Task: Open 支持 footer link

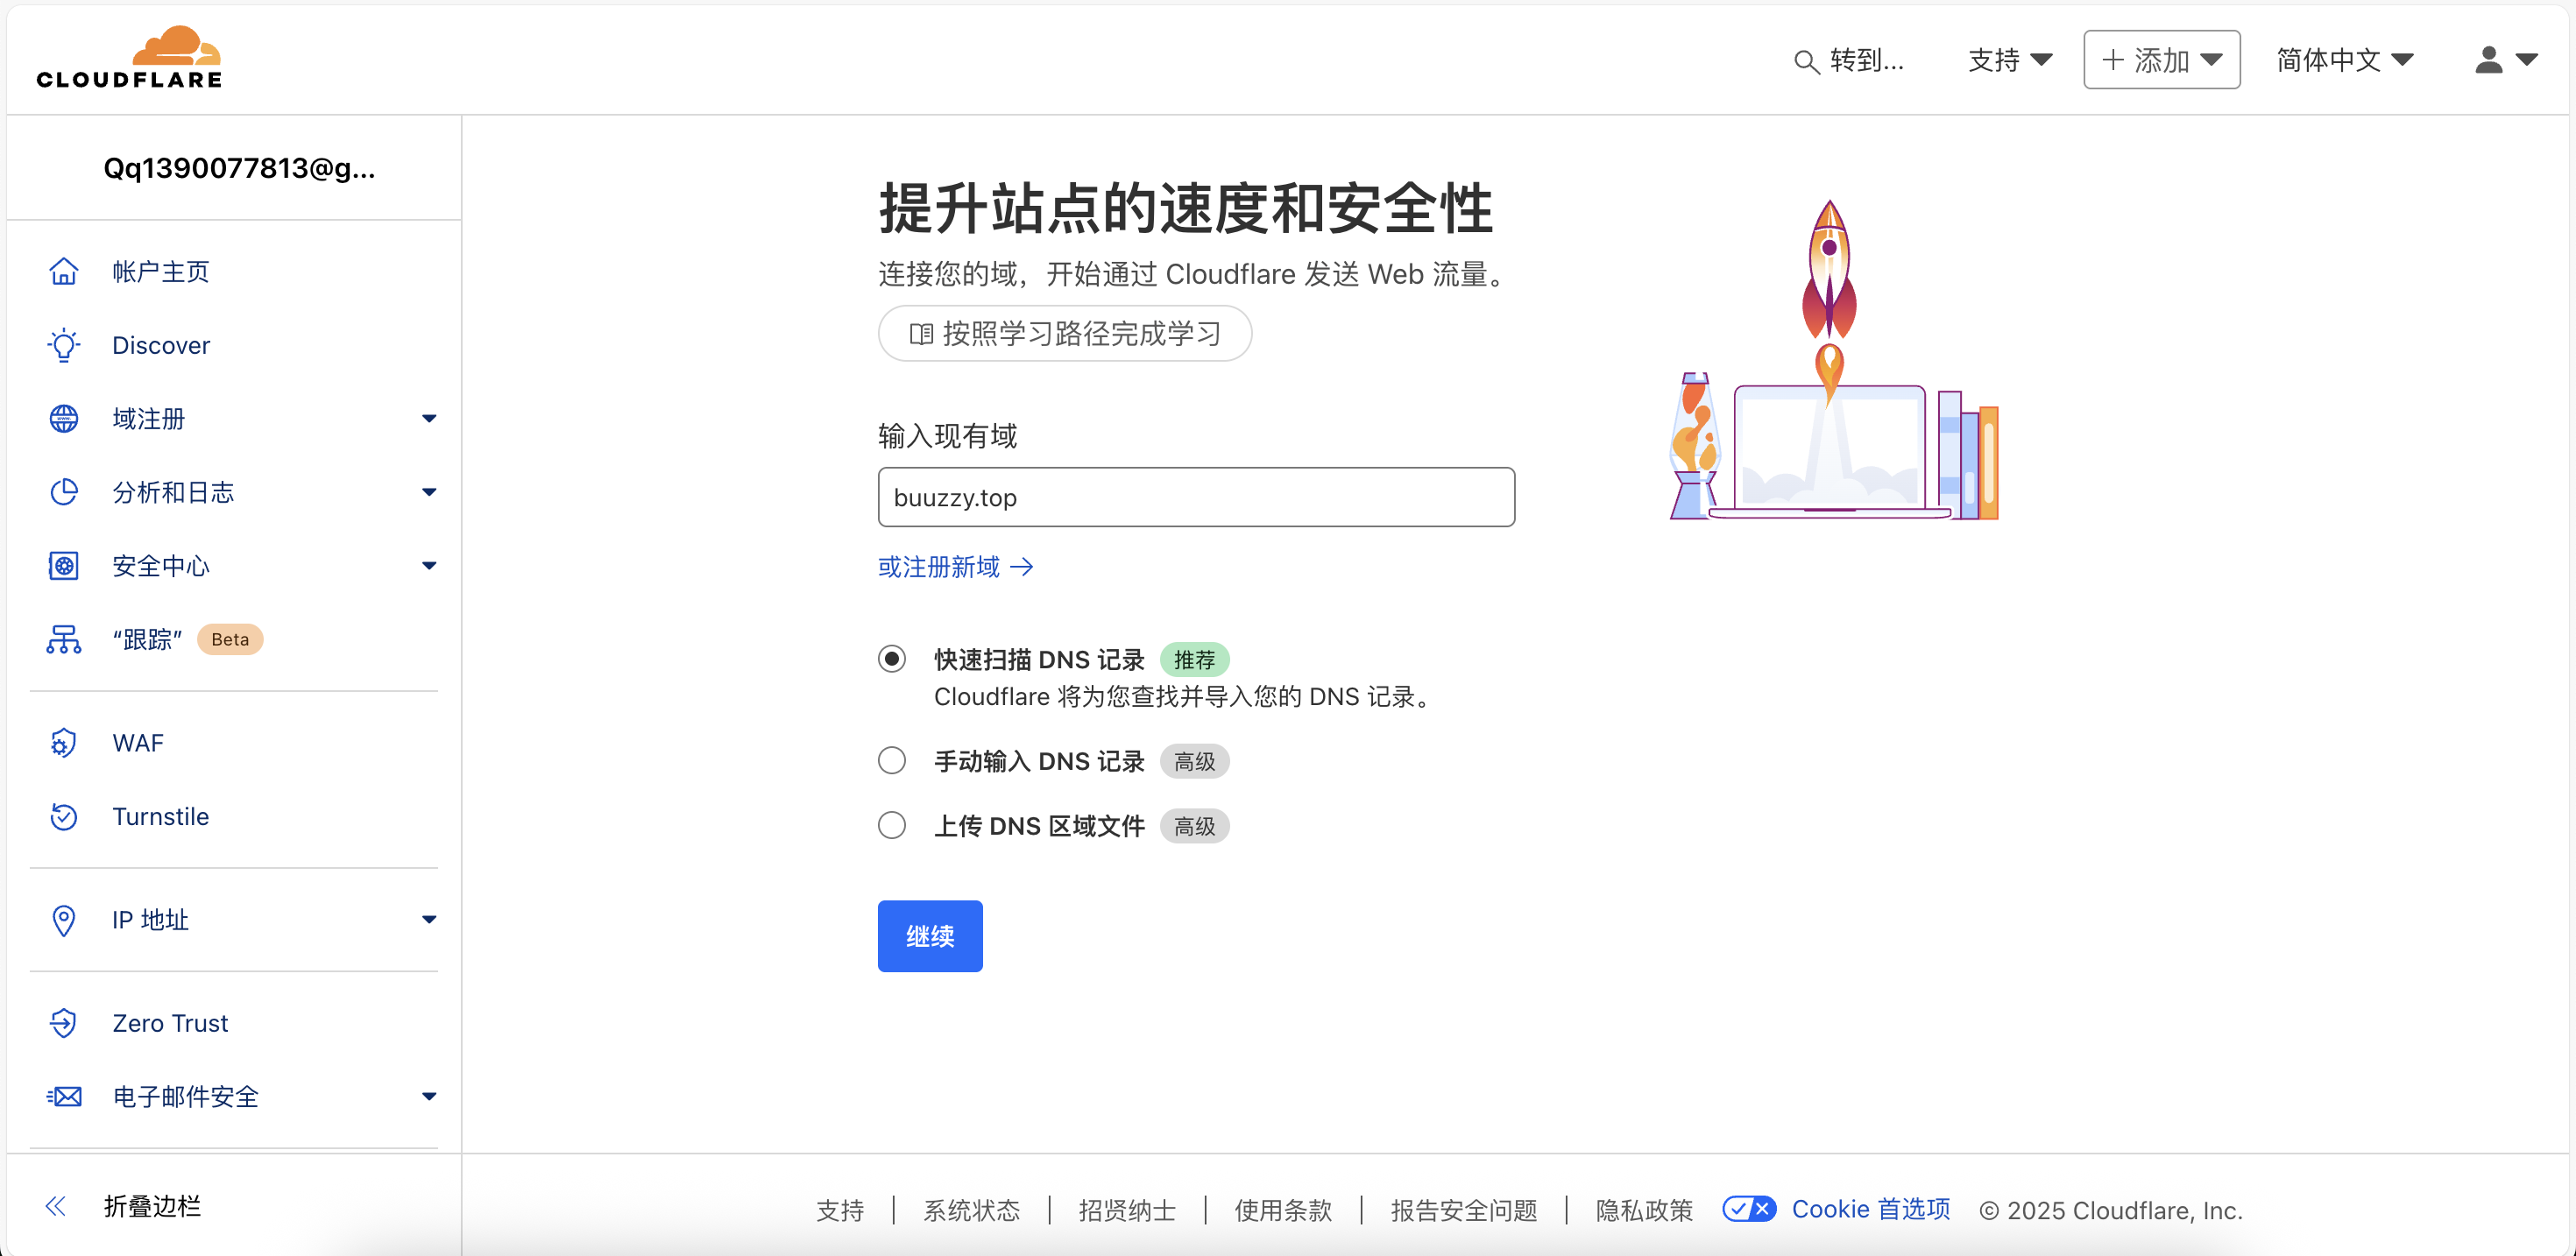Action: point(840,1210)
